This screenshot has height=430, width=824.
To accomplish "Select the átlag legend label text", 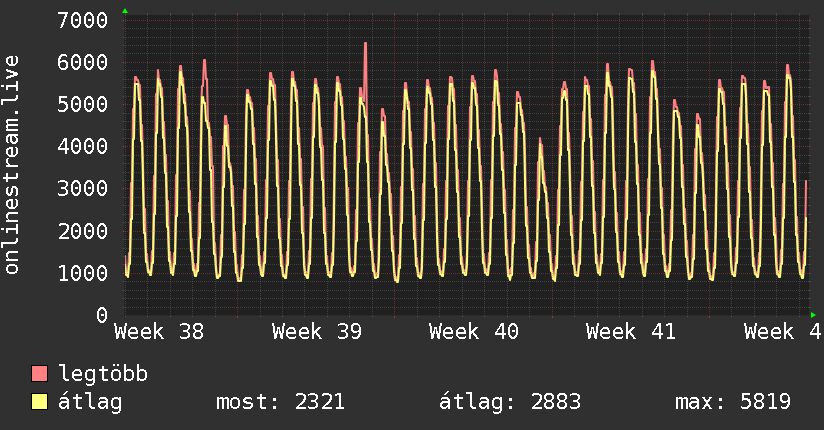I will pyautogui.click(x=90, y=402).
